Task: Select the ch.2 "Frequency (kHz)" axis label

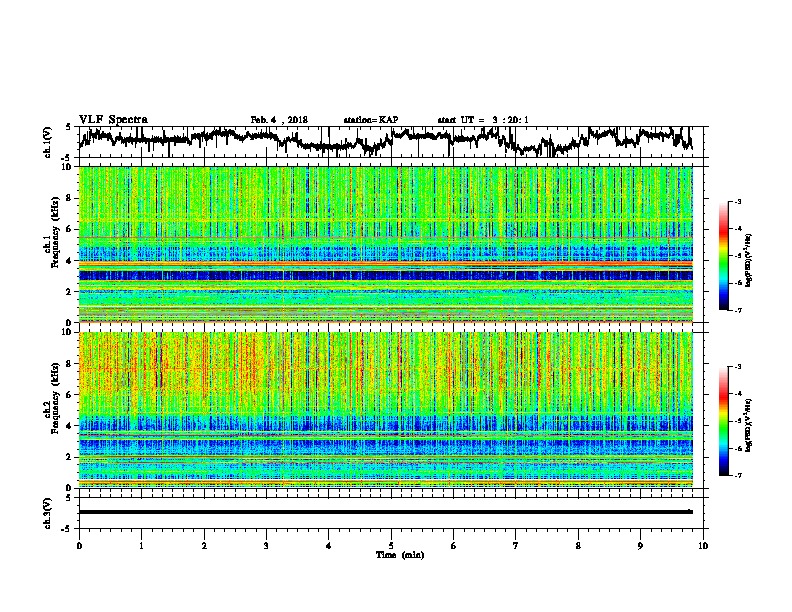Action: point(55,398)
